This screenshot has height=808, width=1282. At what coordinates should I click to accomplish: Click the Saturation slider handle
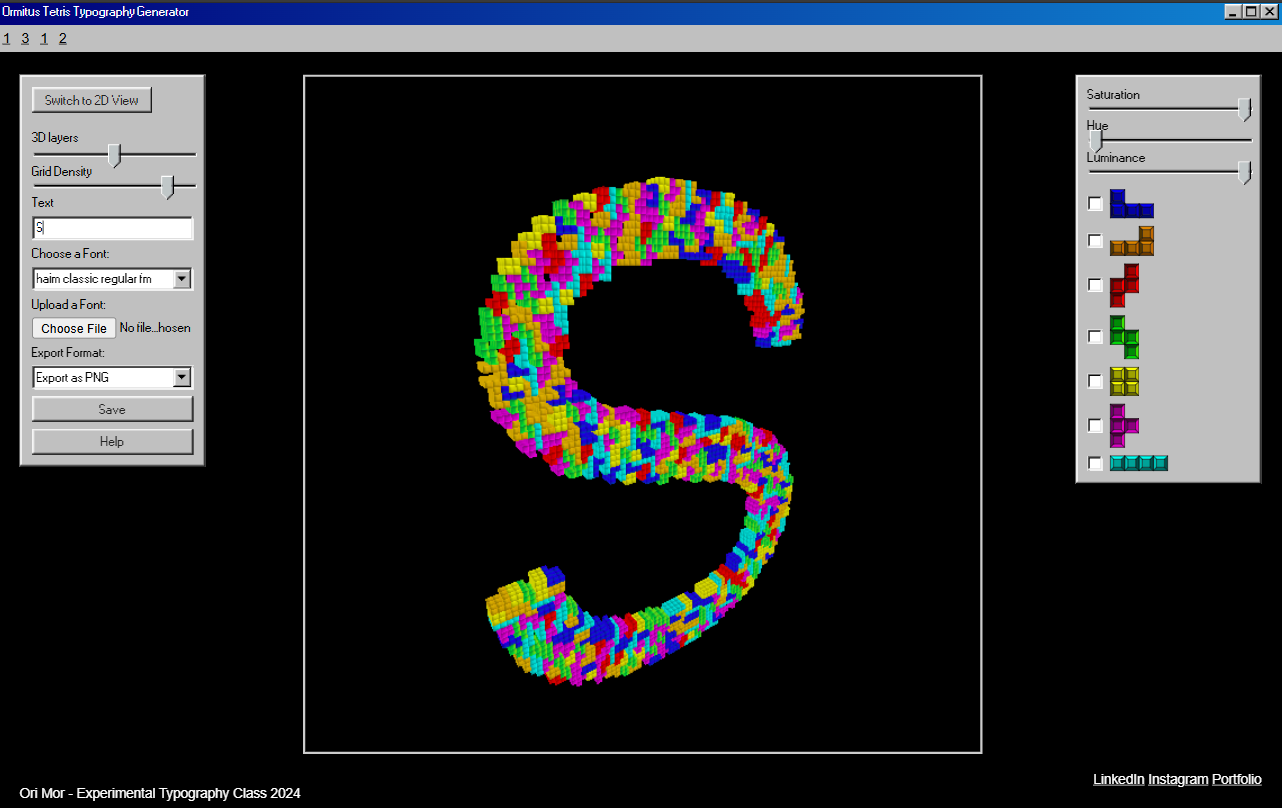1244,109
